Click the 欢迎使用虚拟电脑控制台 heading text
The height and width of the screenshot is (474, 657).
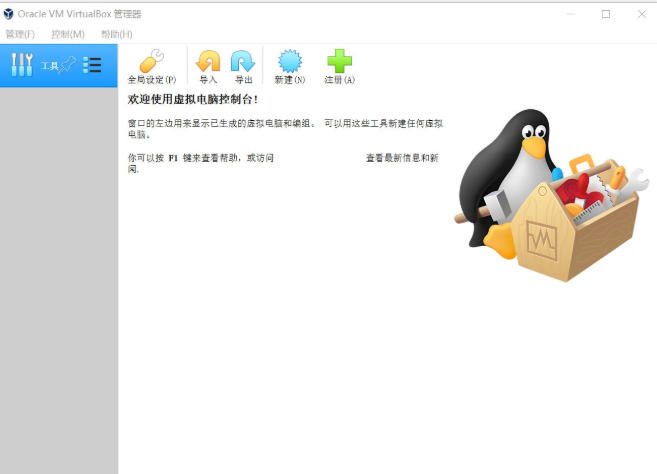pyautogui.click(x=192, y=99)
